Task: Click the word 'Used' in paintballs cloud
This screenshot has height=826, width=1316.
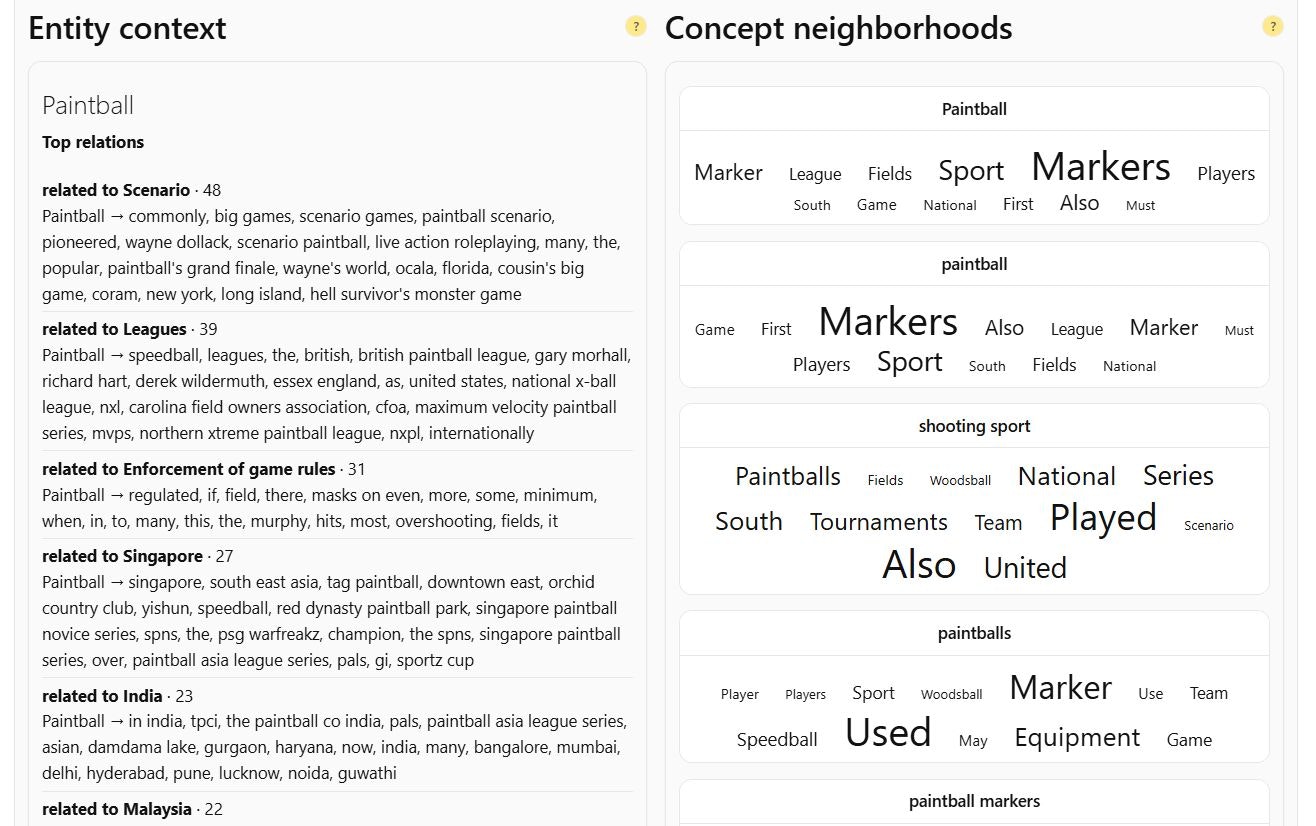Action: pyautogui.click(x=888, y=733)
